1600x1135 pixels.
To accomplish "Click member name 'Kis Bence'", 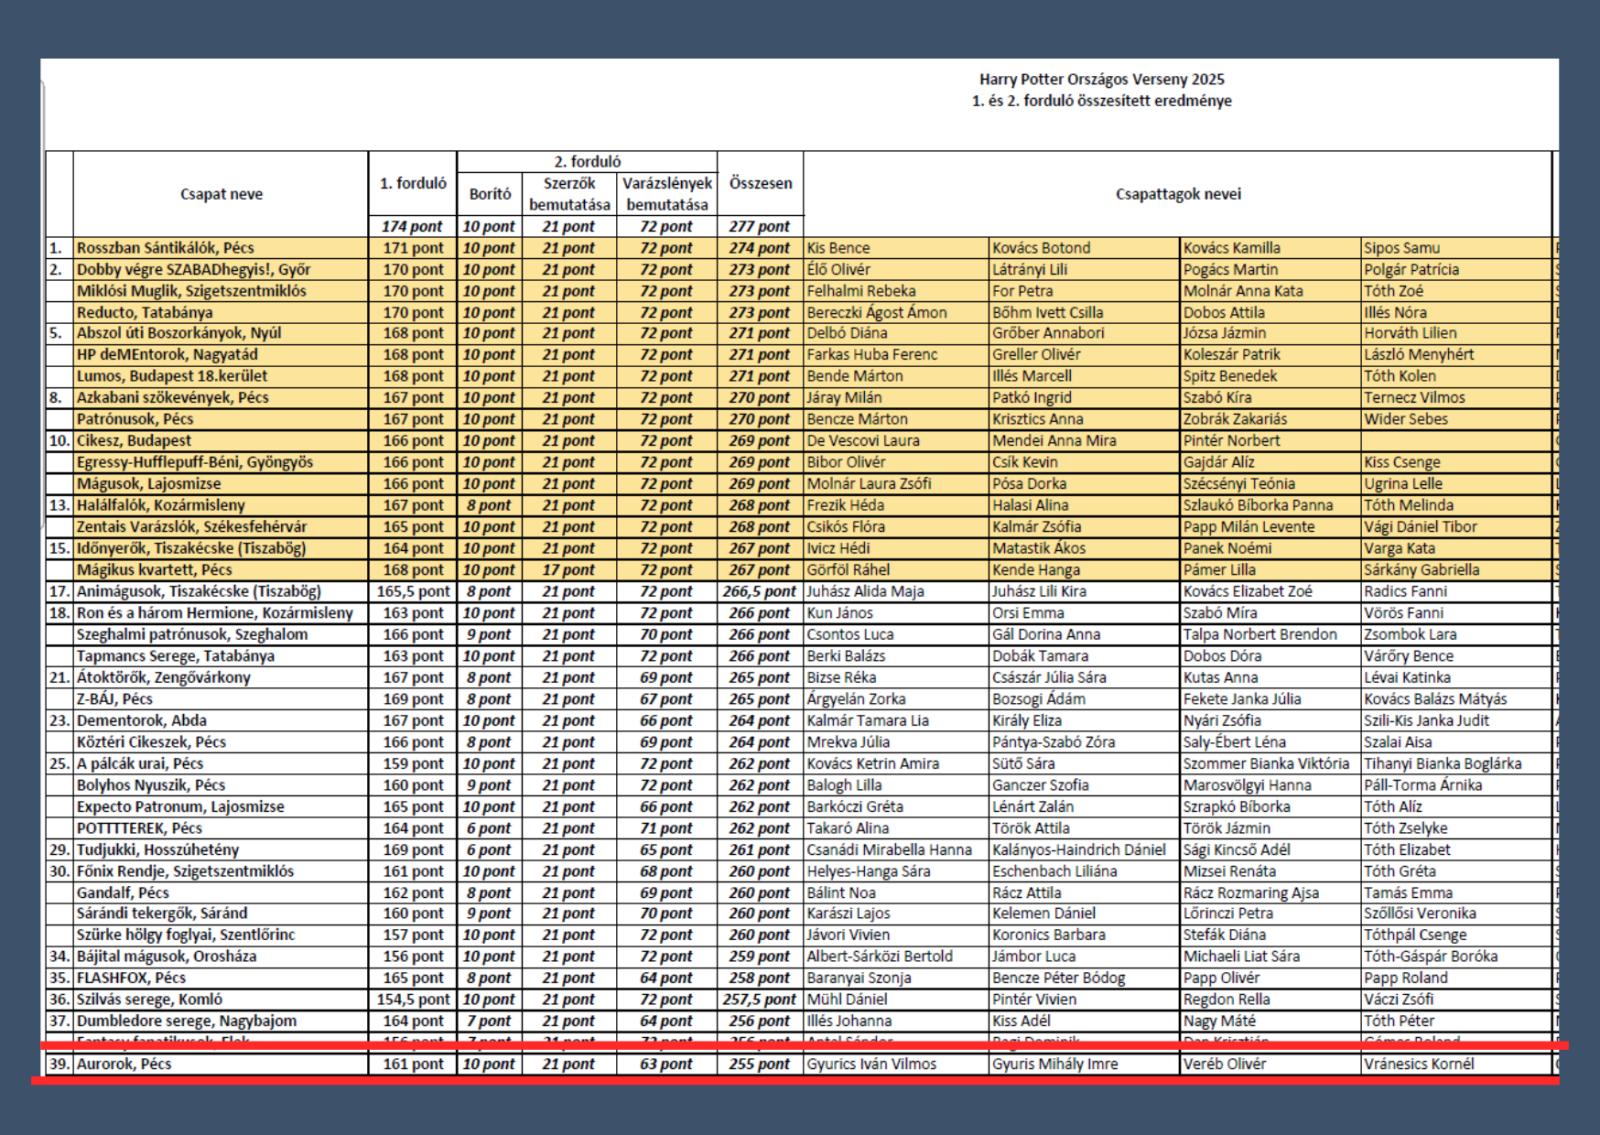I will pos(838,248).
